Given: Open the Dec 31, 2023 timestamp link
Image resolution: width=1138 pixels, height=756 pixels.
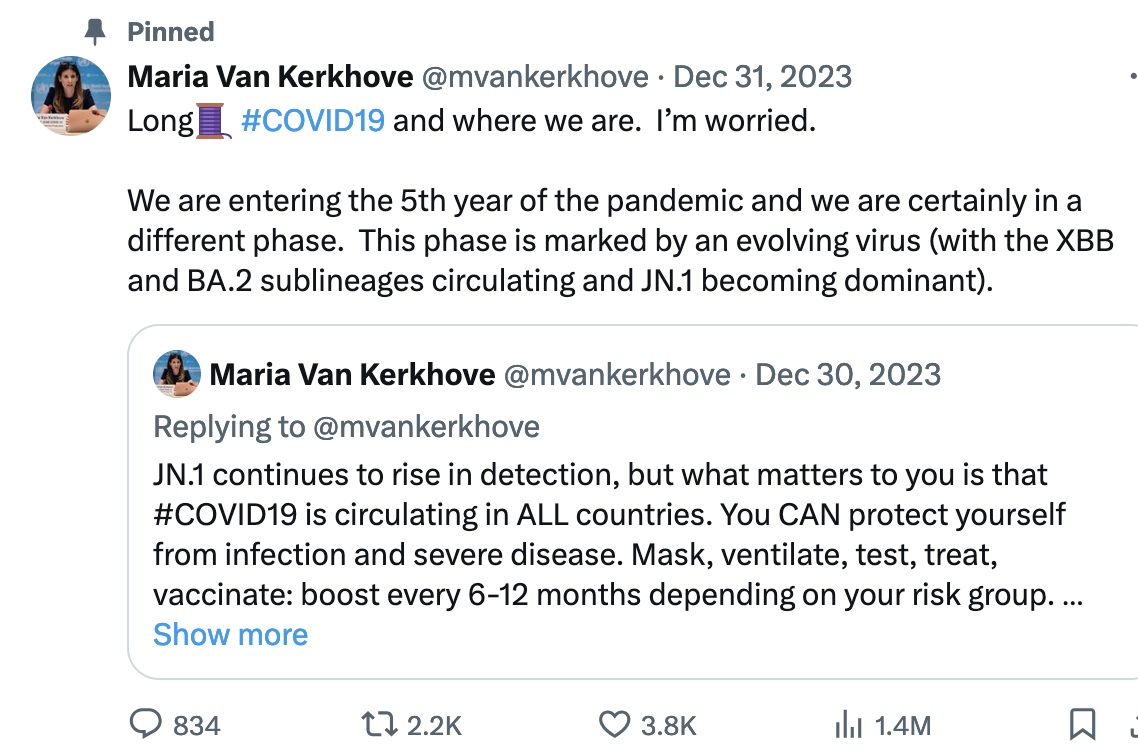Looking at the screenshot, I should click(763, 77).
